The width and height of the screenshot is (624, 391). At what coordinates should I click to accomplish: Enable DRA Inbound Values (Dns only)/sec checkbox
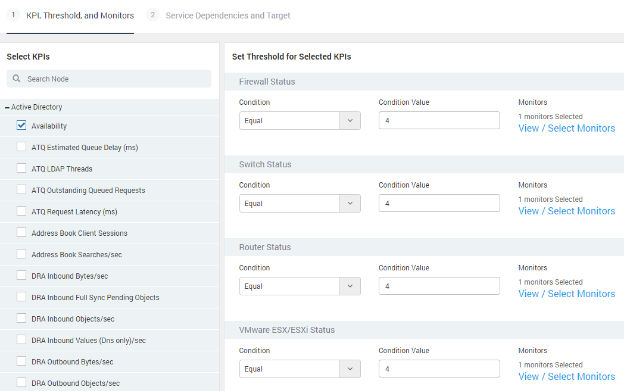(x=21, y=340)
